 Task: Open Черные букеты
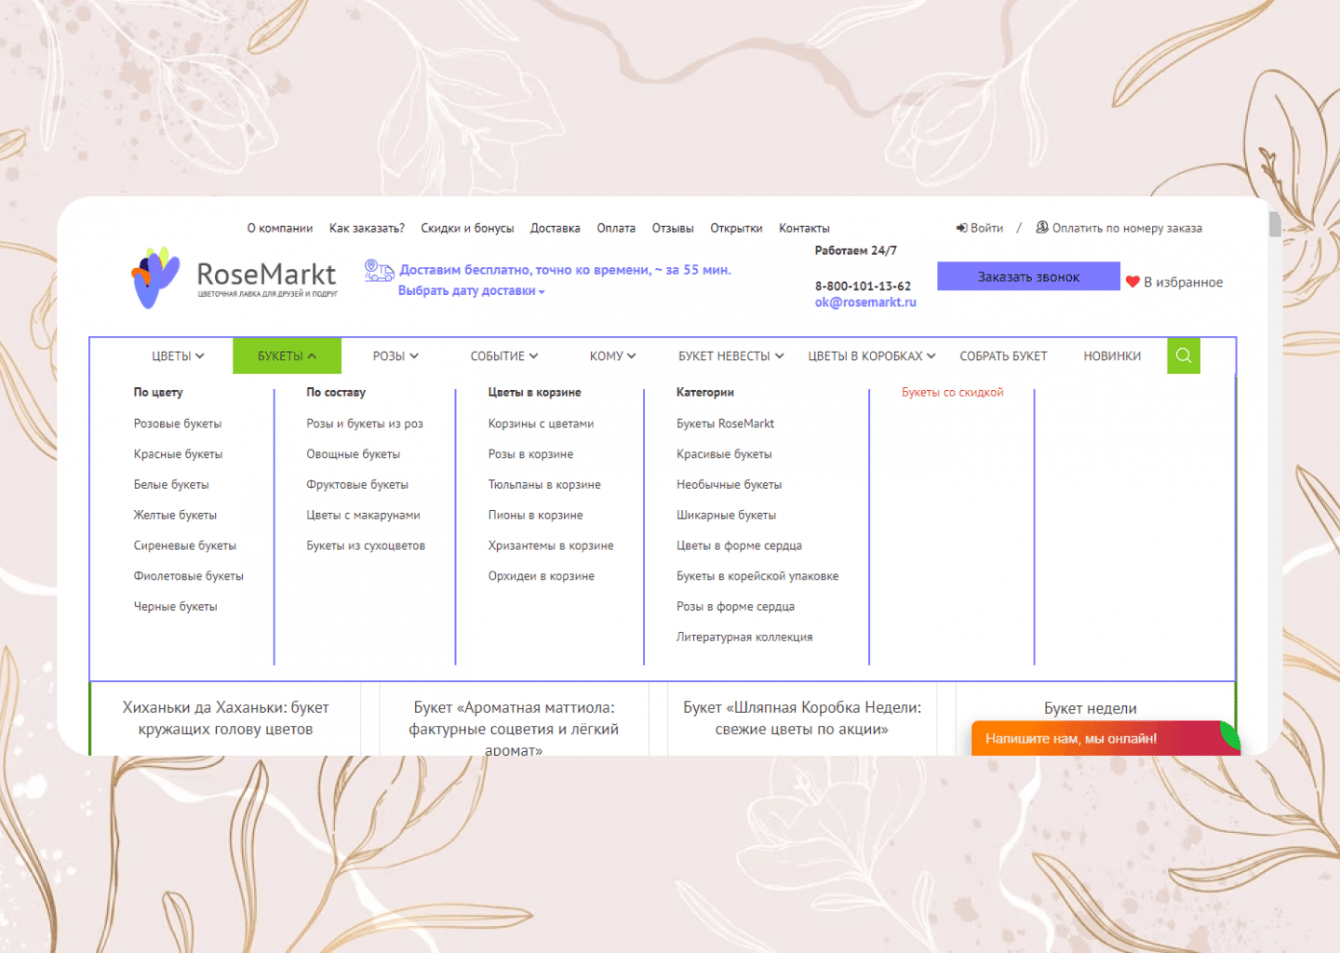click(x=175, y=607)
